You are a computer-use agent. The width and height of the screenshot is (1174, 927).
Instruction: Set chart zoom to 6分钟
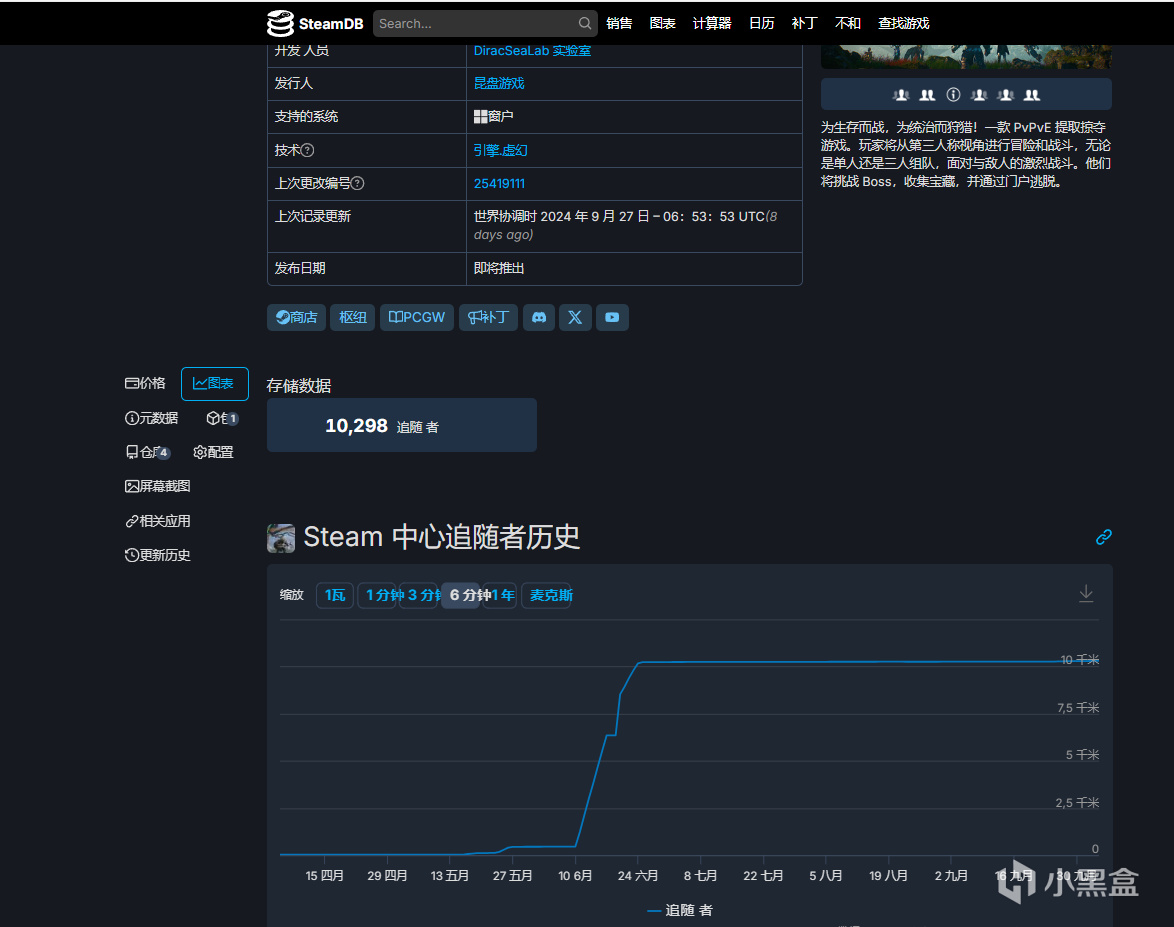(x=460, y=595)
